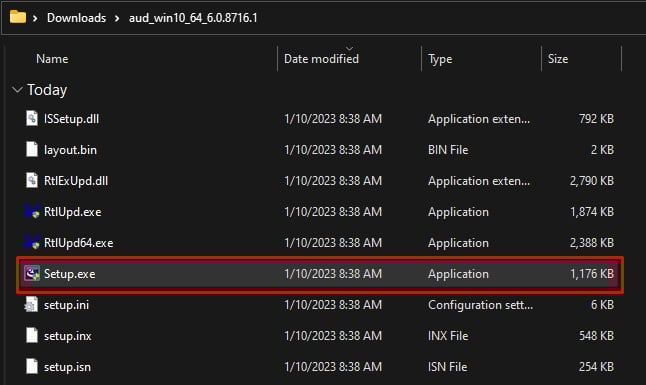Screen dimensions: 646x385
Task: Open the chevron after Downloads in breadcrumb
Action: pos(117,18)
